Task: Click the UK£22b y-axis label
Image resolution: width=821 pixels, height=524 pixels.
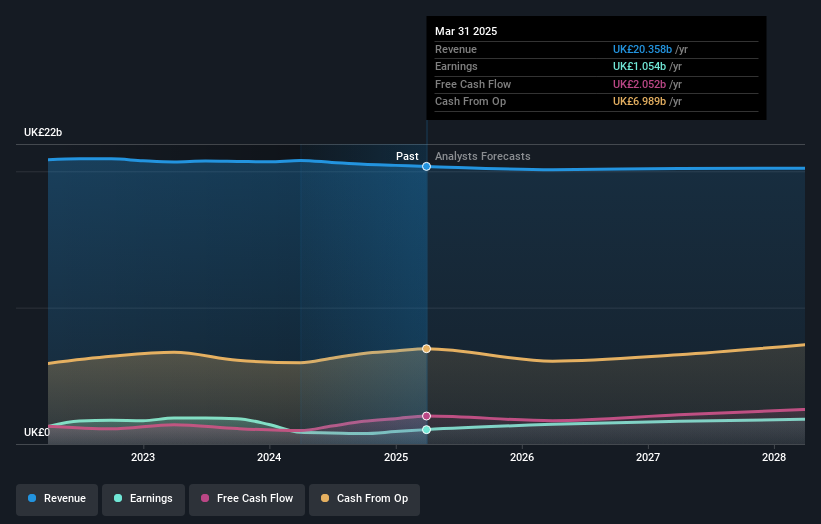Action: 43,132
